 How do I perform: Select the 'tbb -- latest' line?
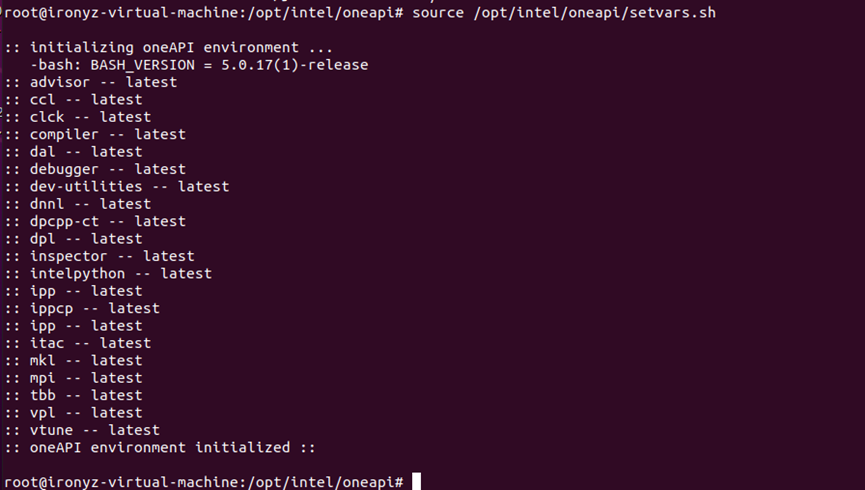pos(74,395)
